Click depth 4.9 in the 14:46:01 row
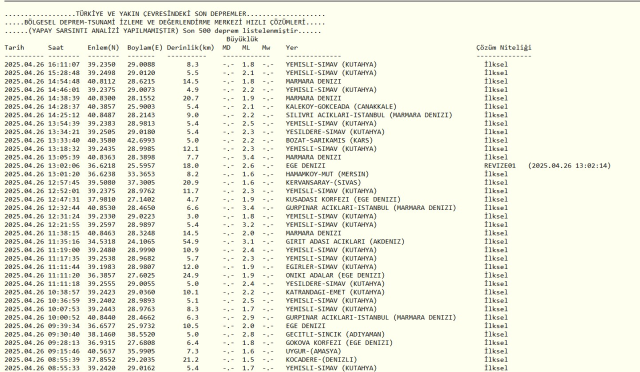This screenshot has width=640, height=372. [192, 90]
